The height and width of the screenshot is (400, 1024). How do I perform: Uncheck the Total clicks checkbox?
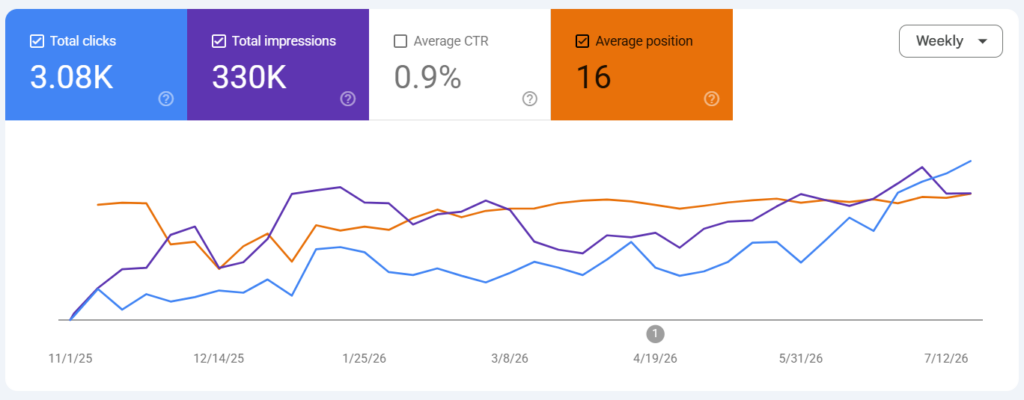pos(37,41)
